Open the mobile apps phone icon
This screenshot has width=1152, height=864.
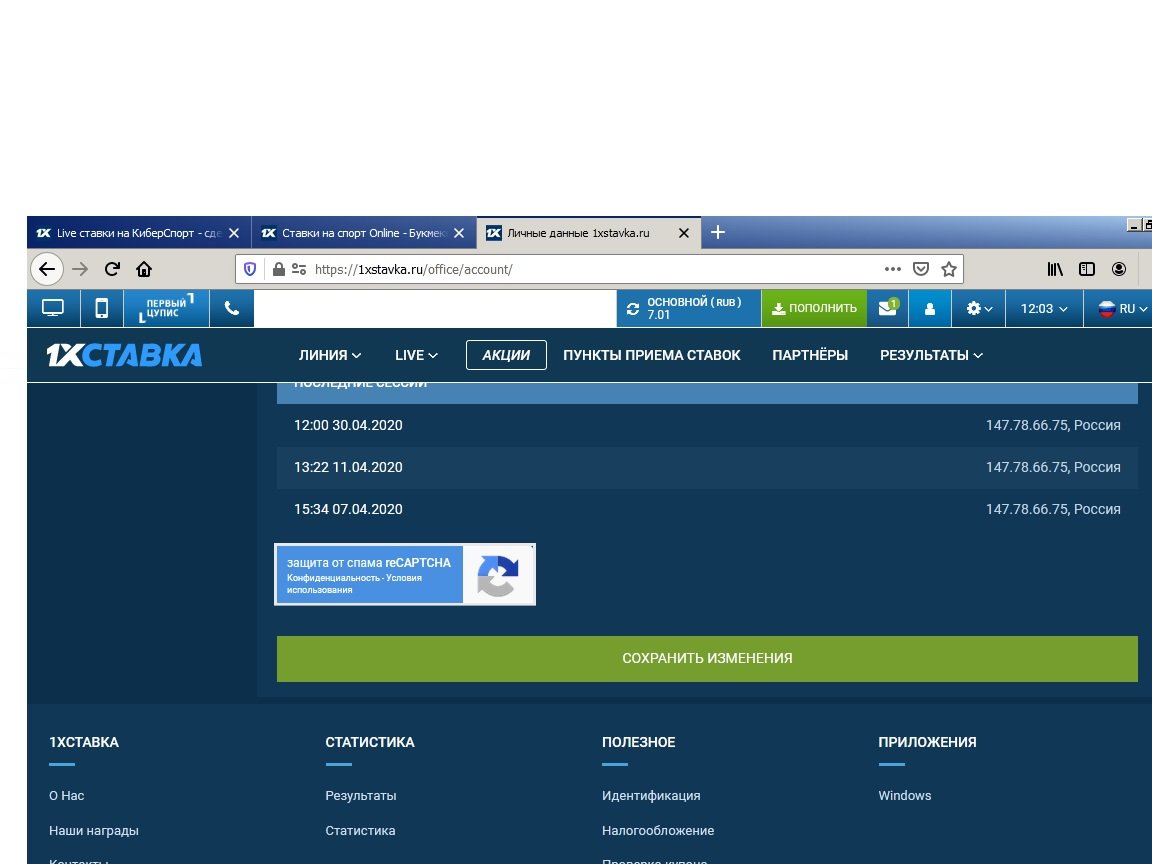[101, 308]
